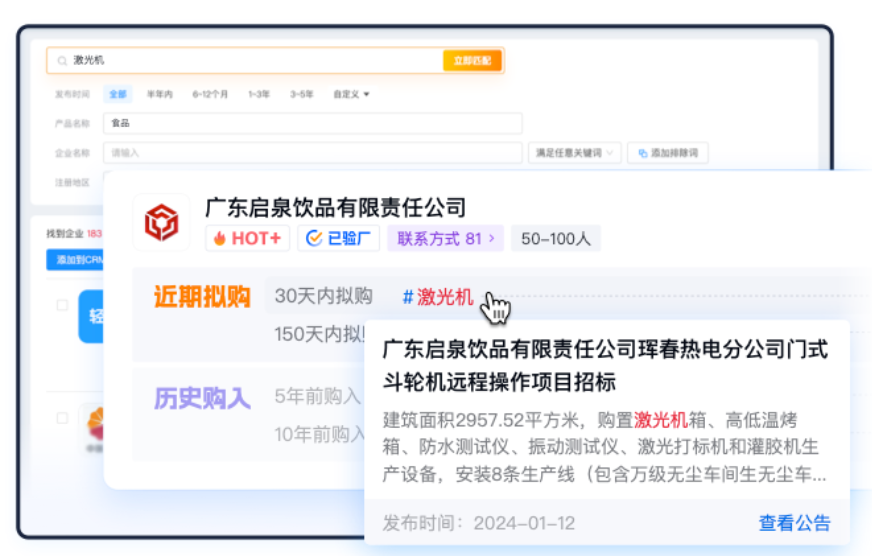Open the 自定义 time range dropdown

click(351, 94)
